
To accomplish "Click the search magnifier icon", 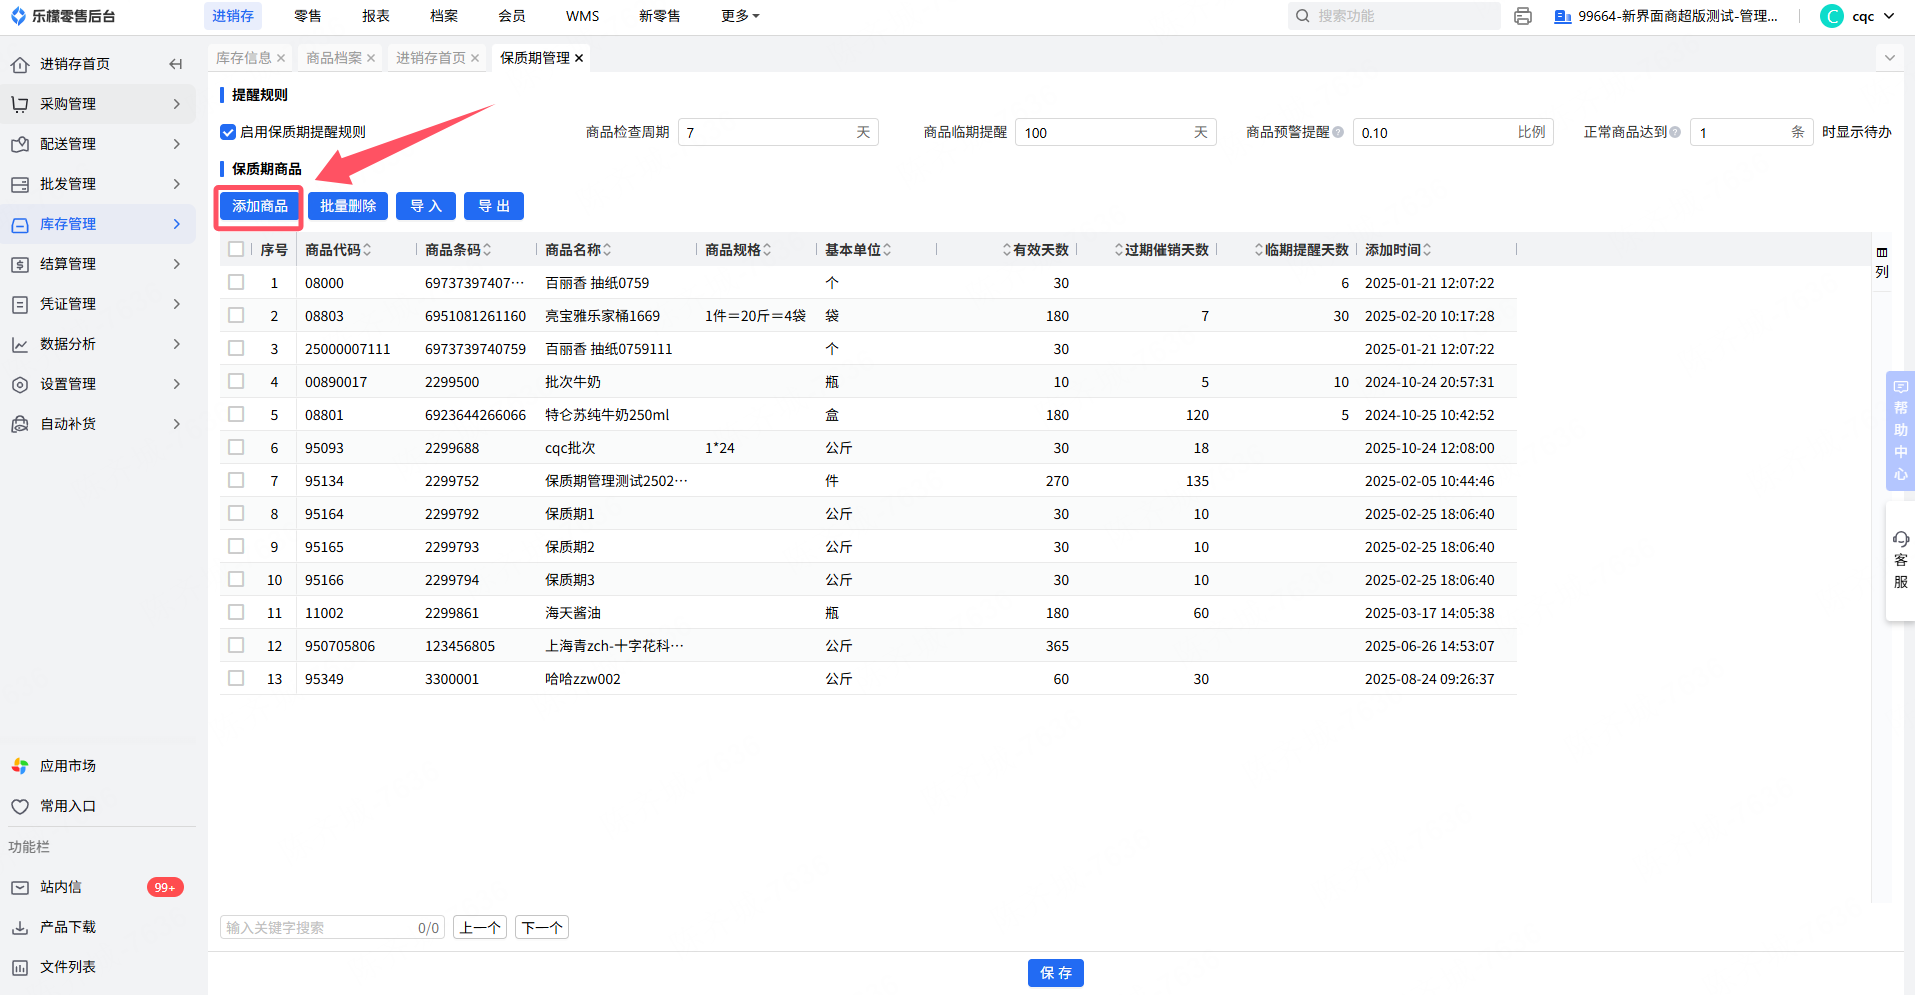I will pyautogui.click(x=1303, y=16).
